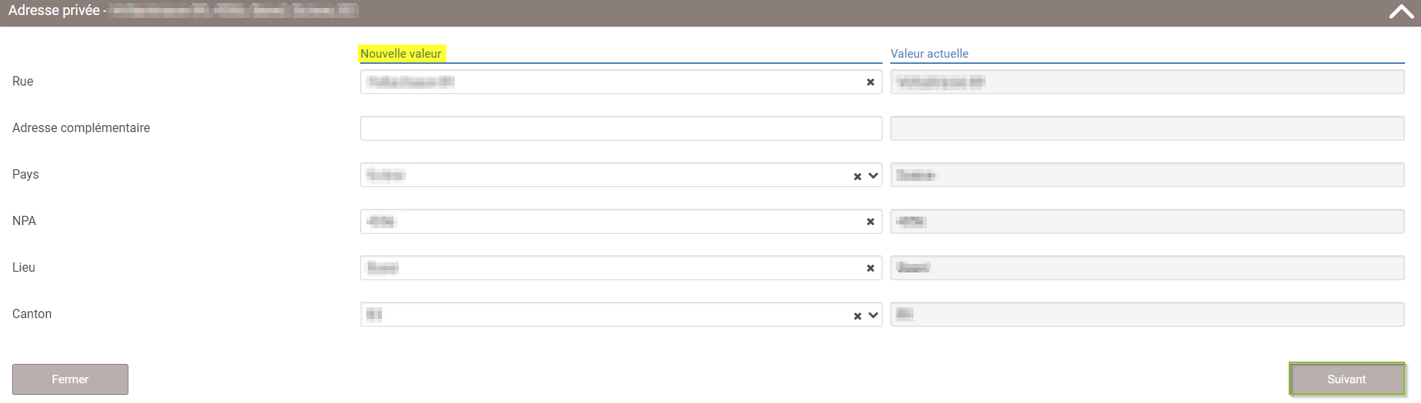Clear the Canton selection with x icon
This screenshot has height=403, width=1421.
[x=857, y=316]
